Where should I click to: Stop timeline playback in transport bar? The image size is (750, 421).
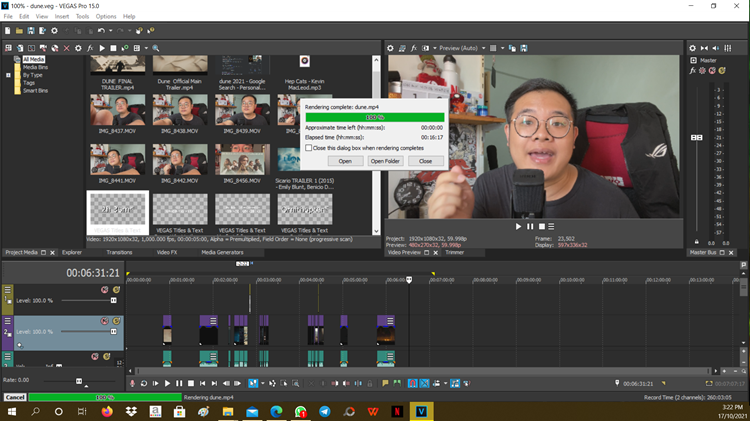click(191, 383)
